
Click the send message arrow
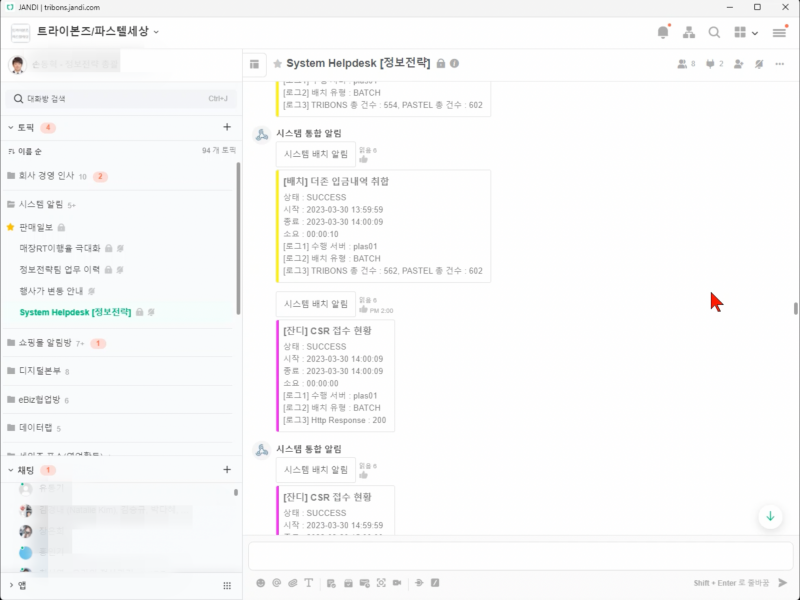pyautogui.click(x=782, y=582)
